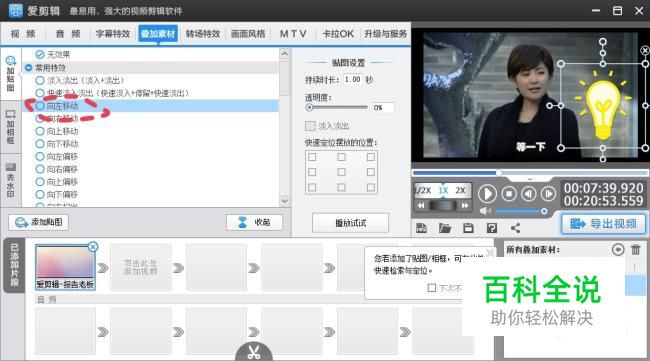Set playback speed to 1X
The height and width of the screenshot is (361, 650).
[444, 190]
